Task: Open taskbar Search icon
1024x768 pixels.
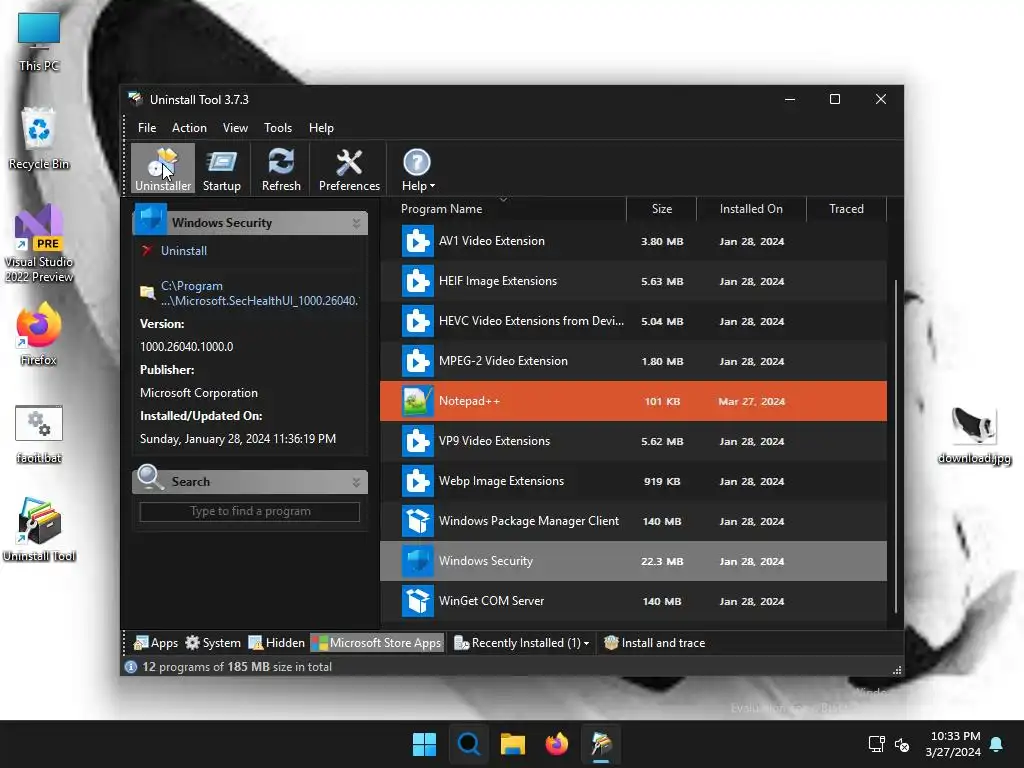Action: (468, 744)
